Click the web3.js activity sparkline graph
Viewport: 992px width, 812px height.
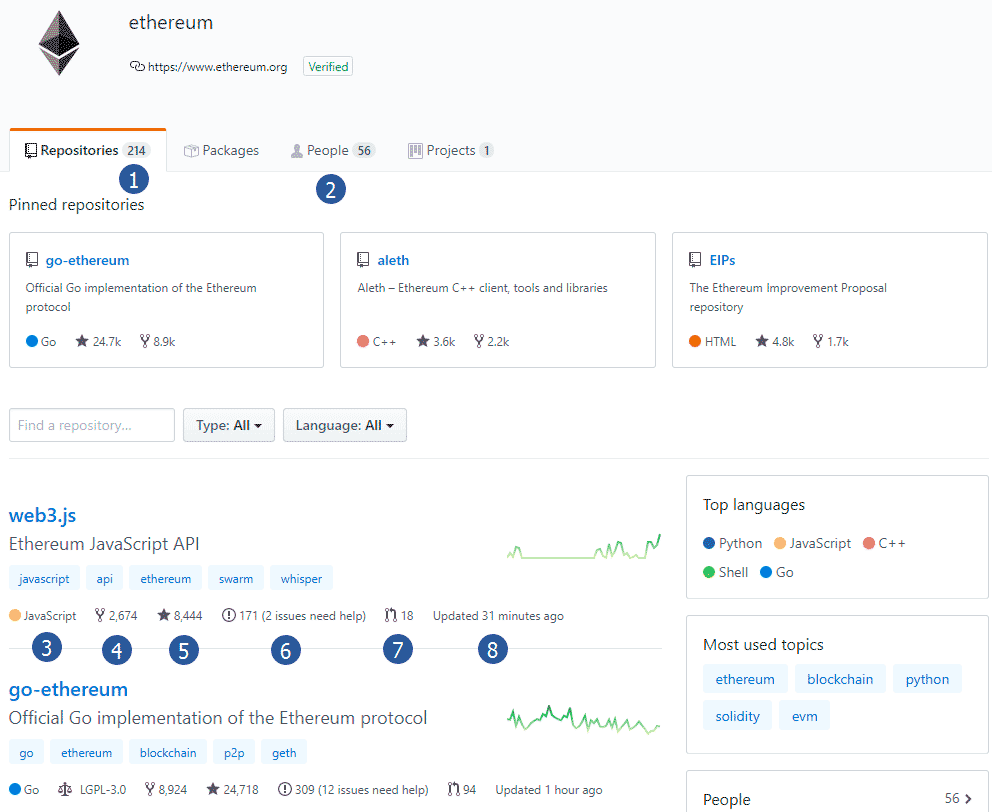click(583, 547)
